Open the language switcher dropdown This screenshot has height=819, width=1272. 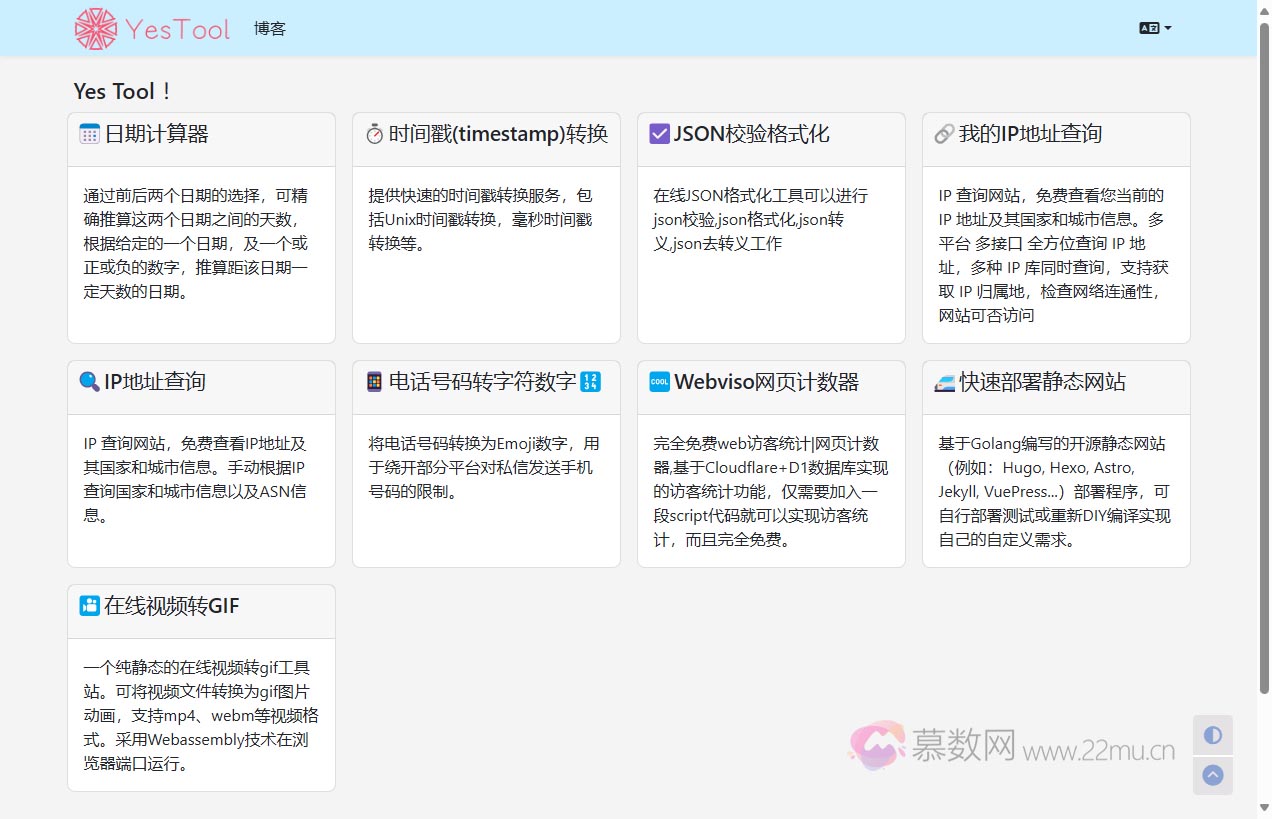(1155, 28)
